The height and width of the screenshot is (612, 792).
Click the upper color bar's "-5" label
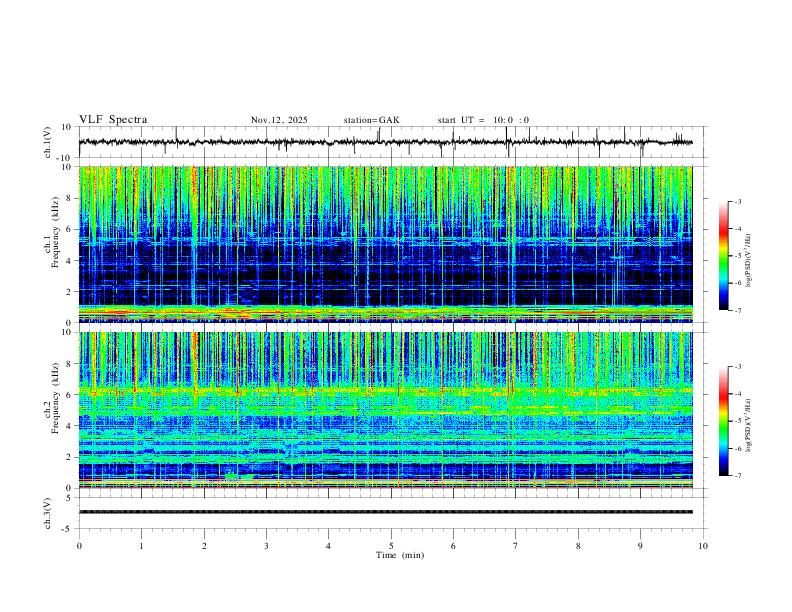pyautogui.click(x=737, y=256)
